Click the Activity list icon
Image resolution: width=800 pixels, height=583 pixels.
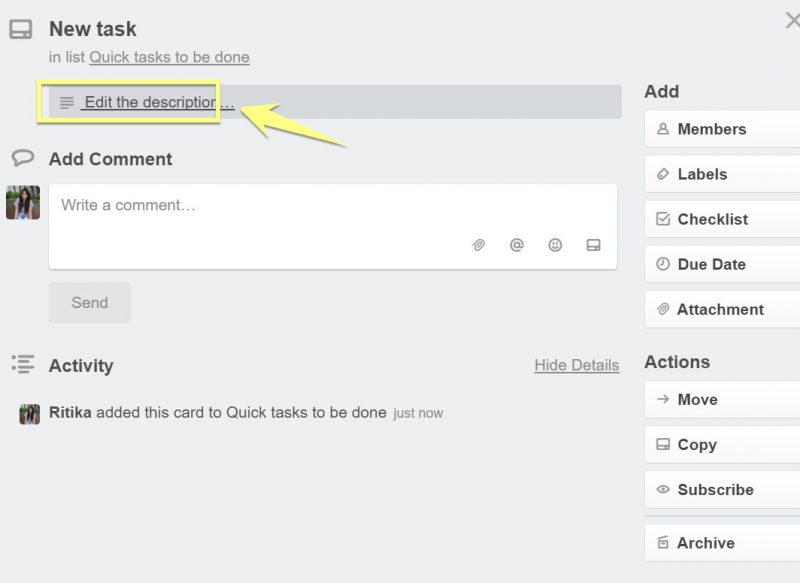(23, 364)
